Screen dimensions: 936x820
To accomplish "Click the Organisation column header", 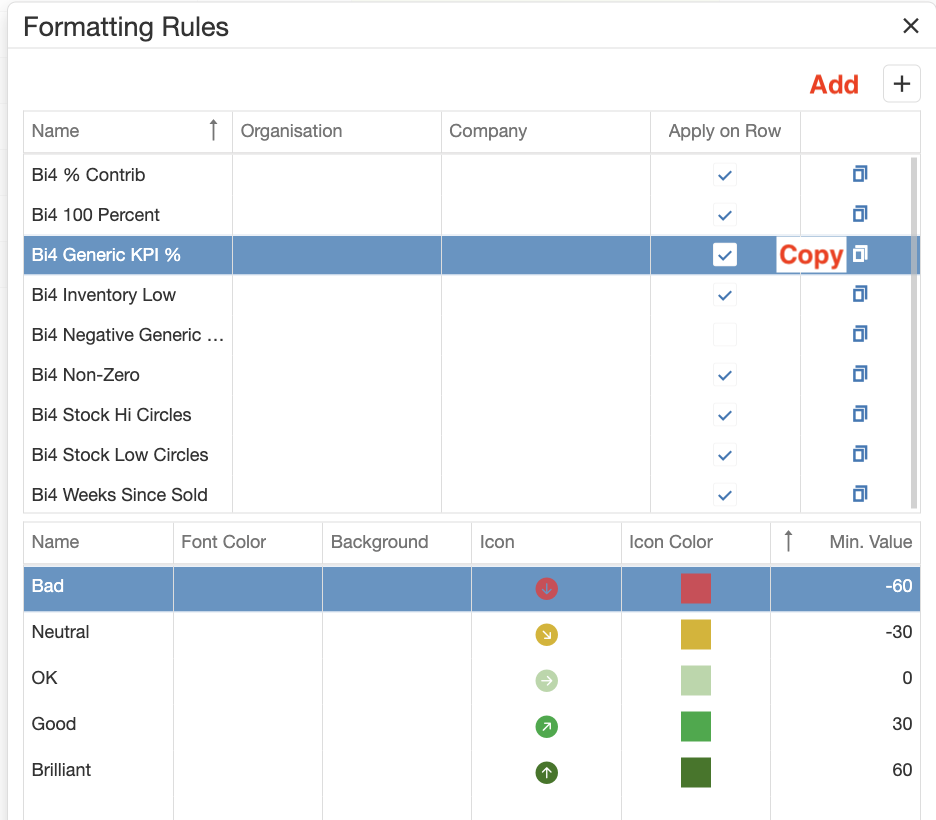I will pyautogui.click(x=337, y=131).
